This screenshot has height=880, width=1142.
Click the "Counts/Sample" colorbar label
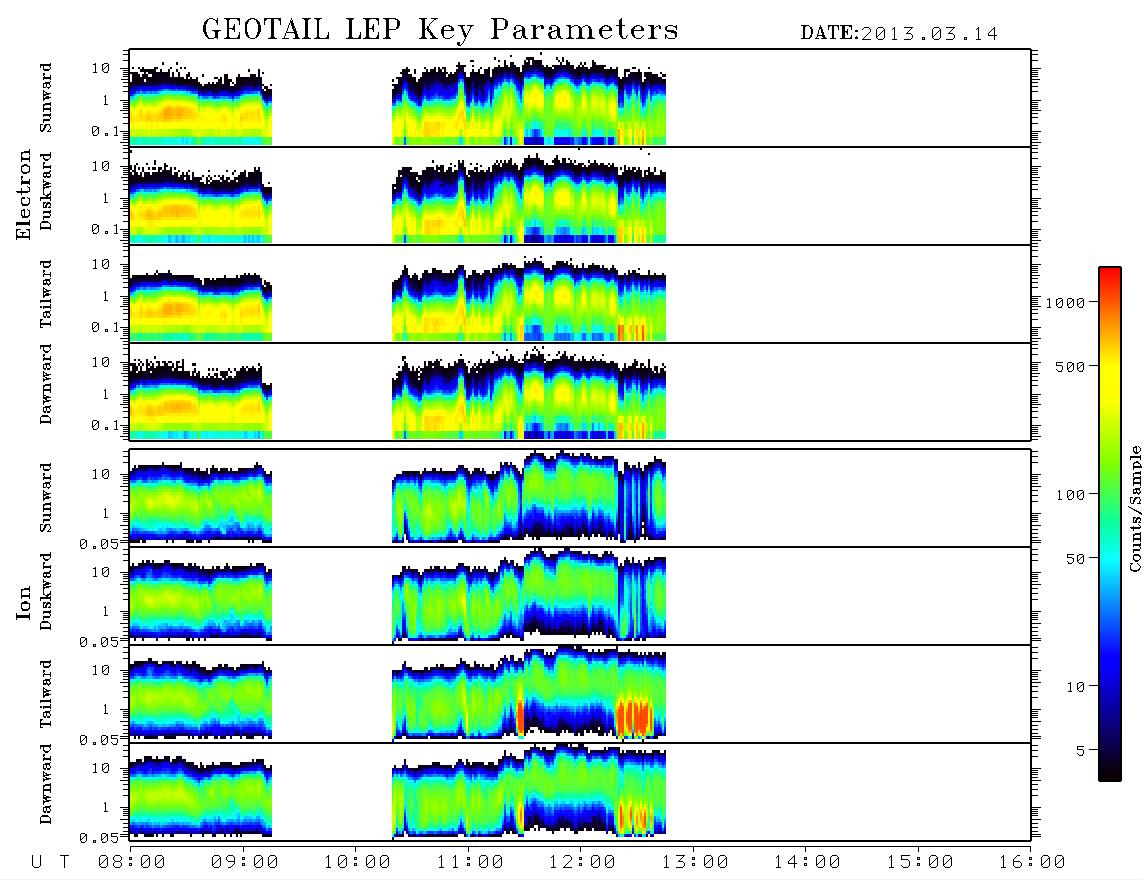[x=1135, y=508]
